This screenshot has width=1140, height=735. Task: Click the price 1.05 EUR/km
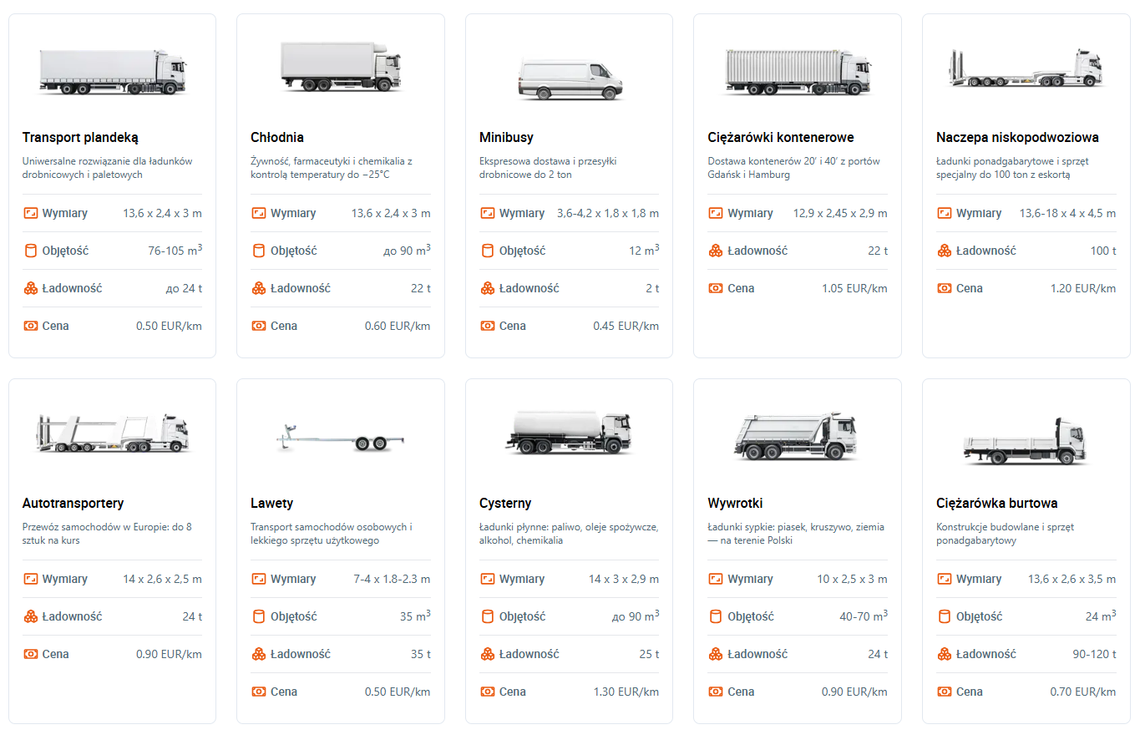pyautogui.click(x=854, y=289)
